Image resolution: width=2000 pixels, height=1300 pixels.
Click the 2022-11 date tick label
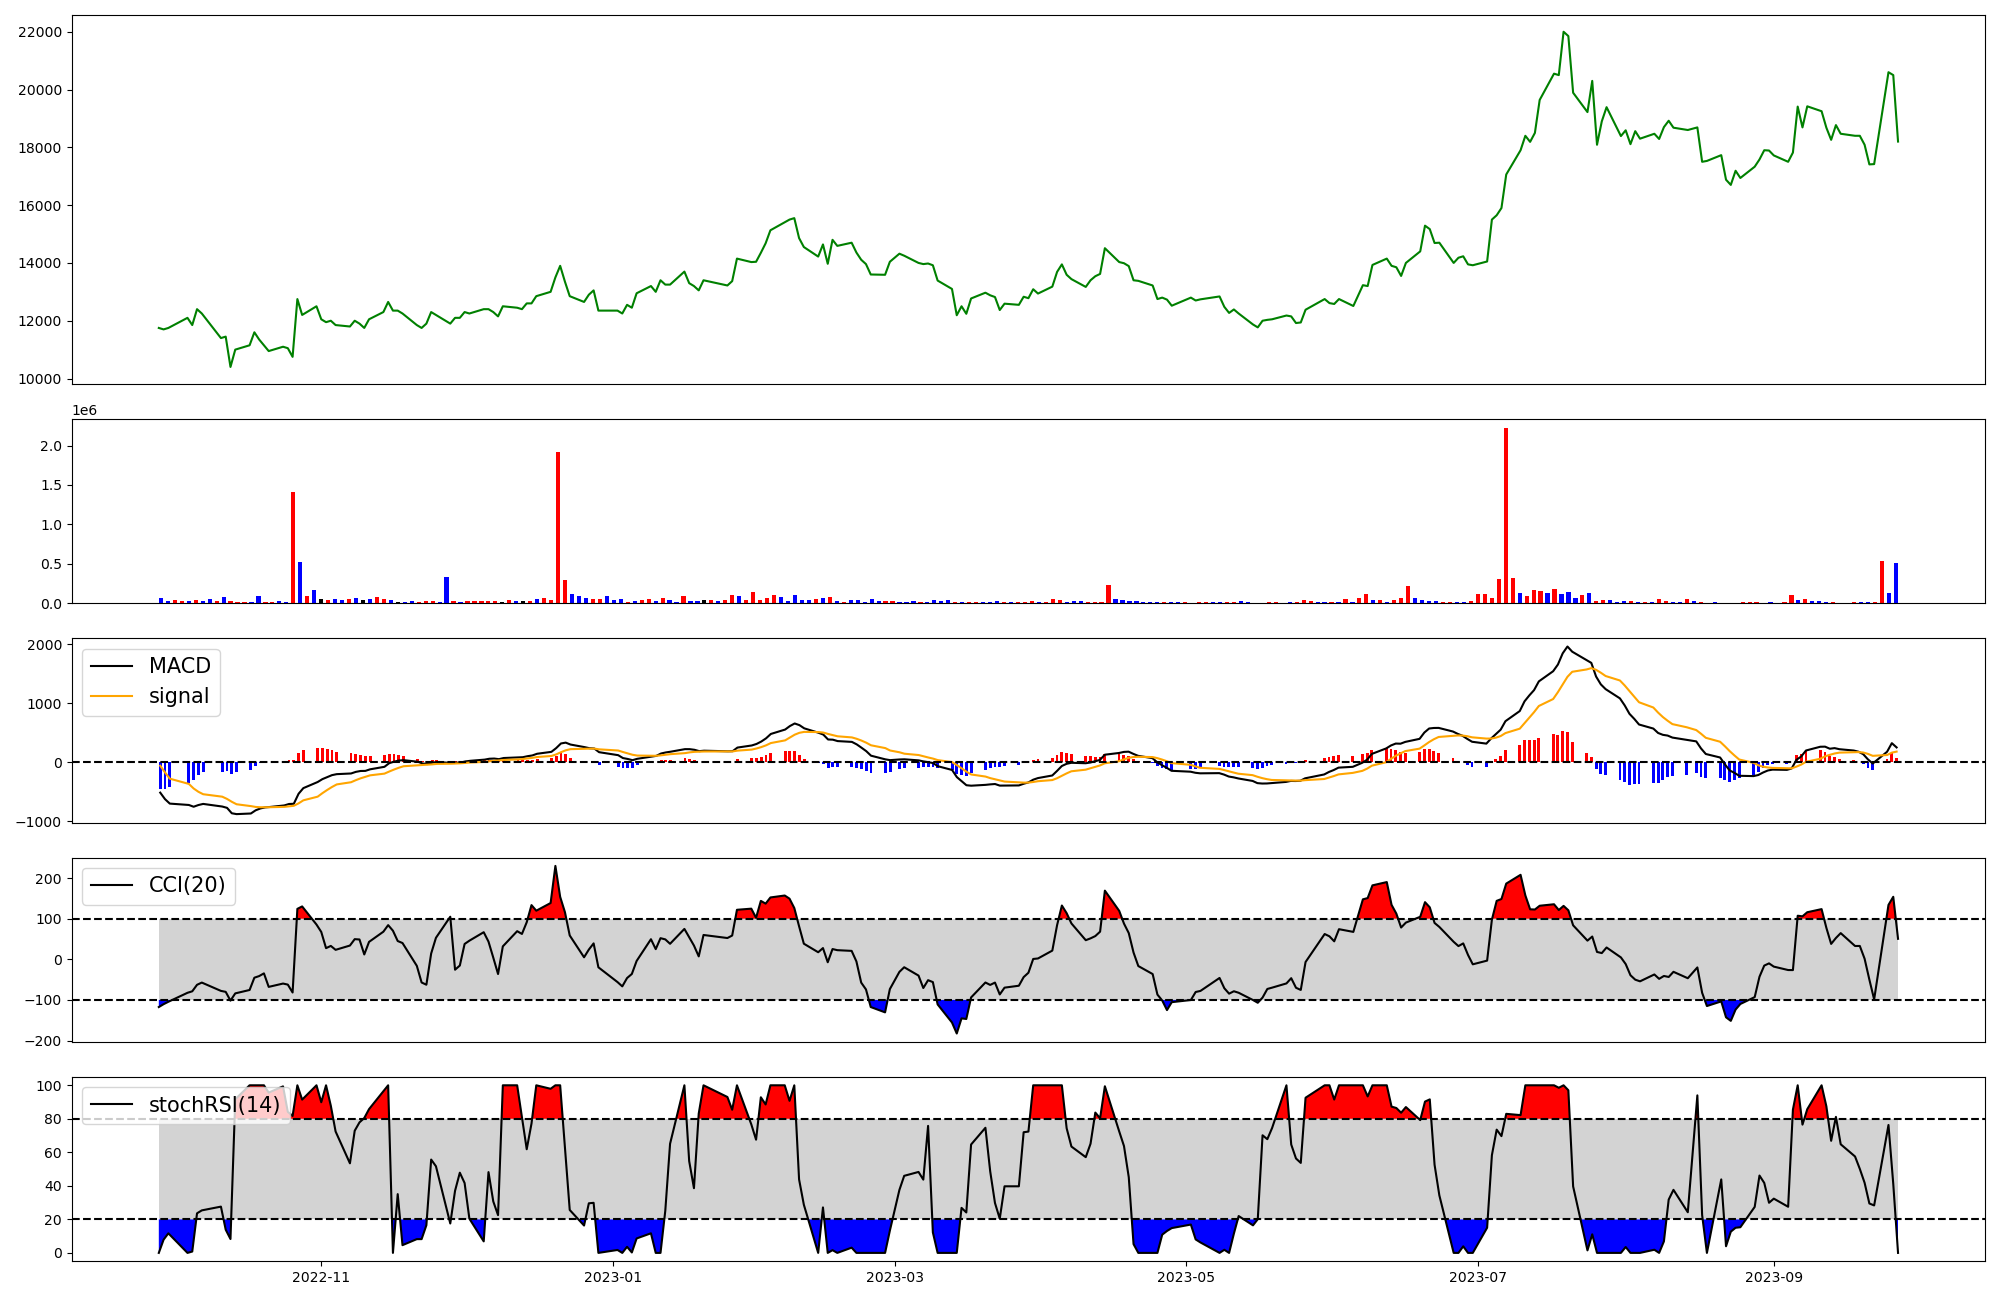(x=321, y=1277)
